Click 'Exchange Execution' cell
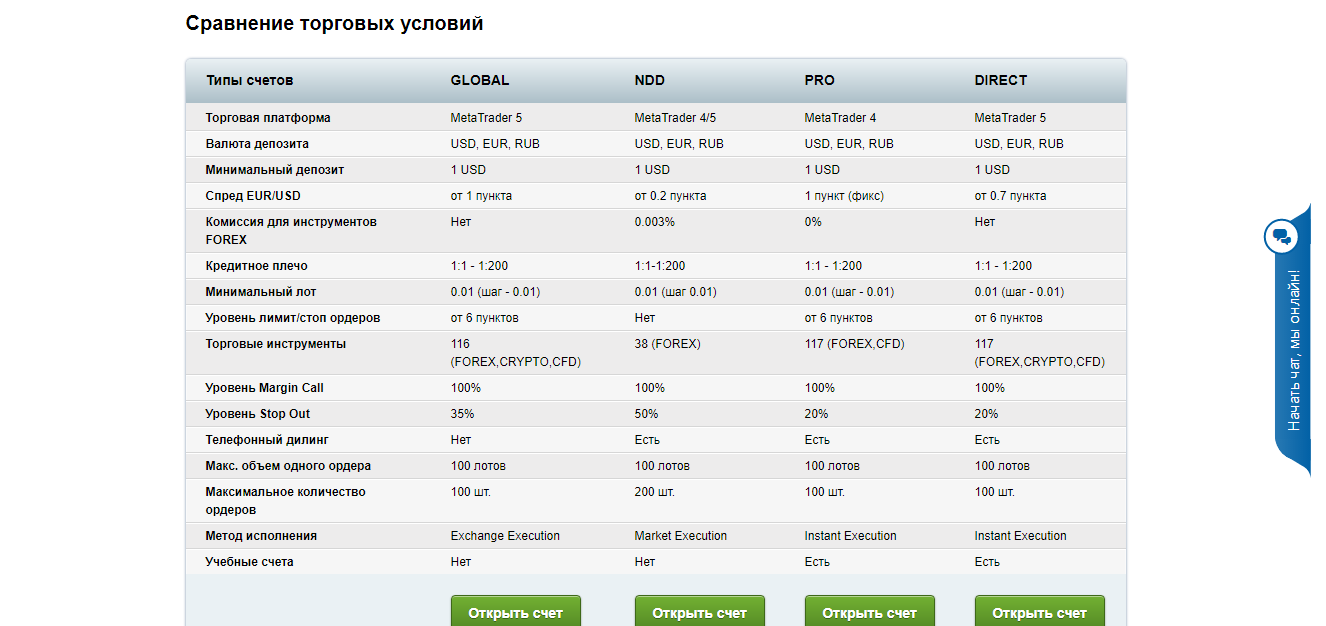1326x626 pixels. point(506,536)
